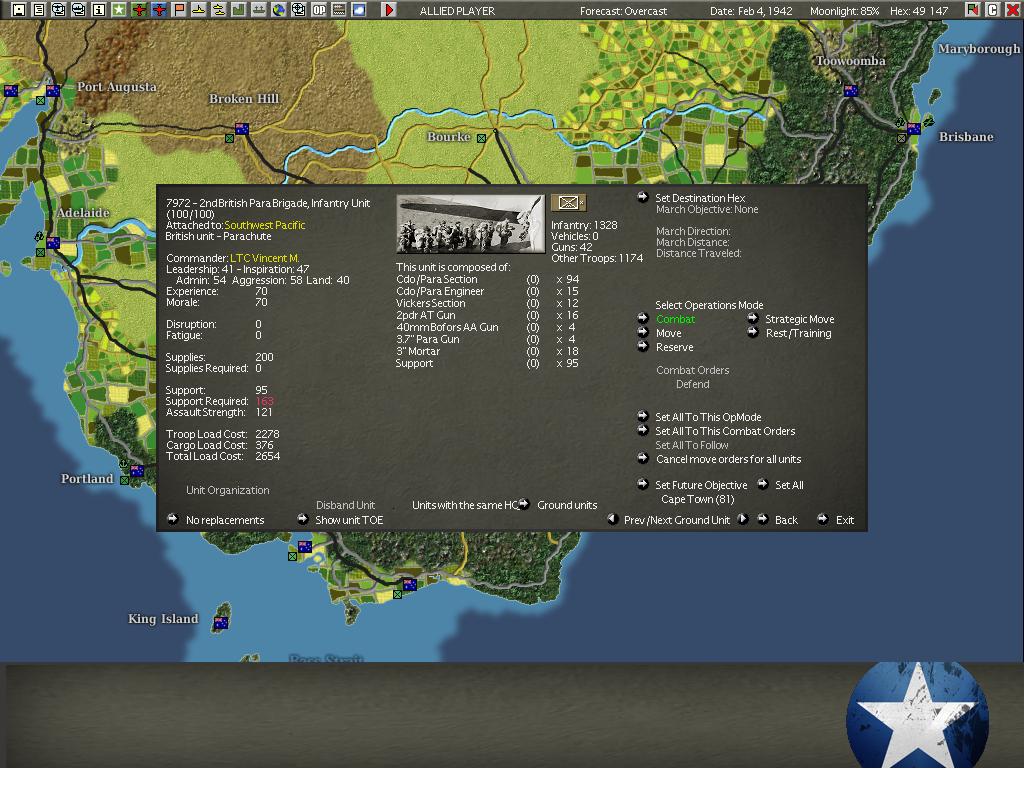
Task: Click the white star on green toolbar icon
Action: [119, 10]
